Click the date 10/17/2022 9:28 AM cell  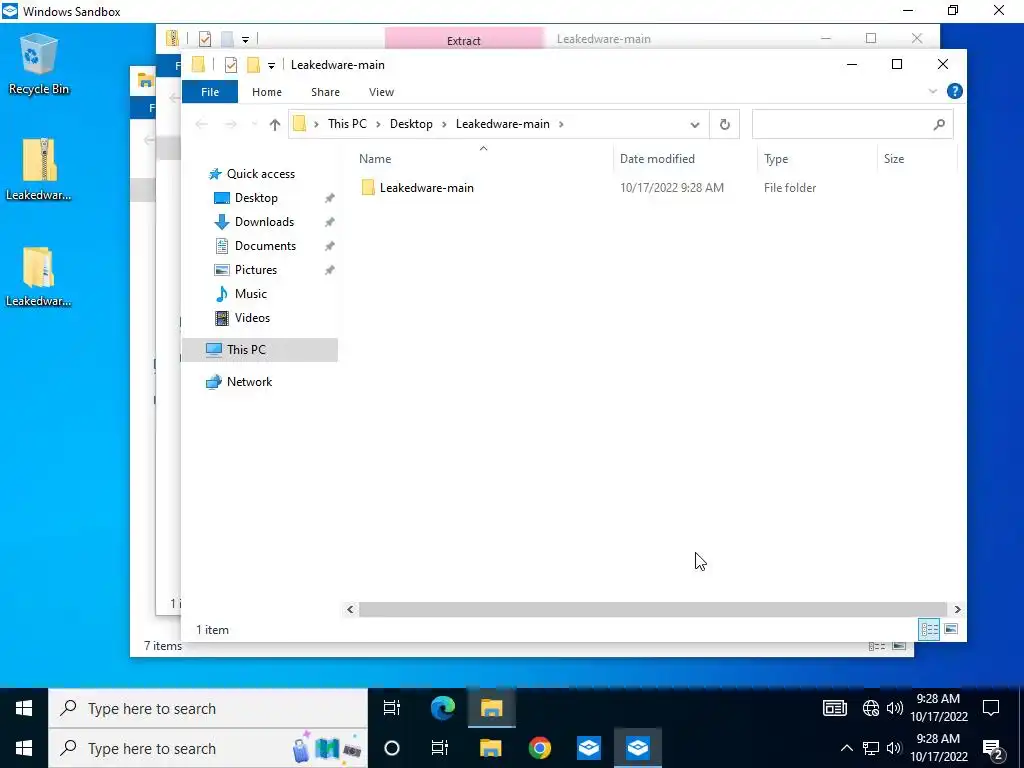pos(671,188)
